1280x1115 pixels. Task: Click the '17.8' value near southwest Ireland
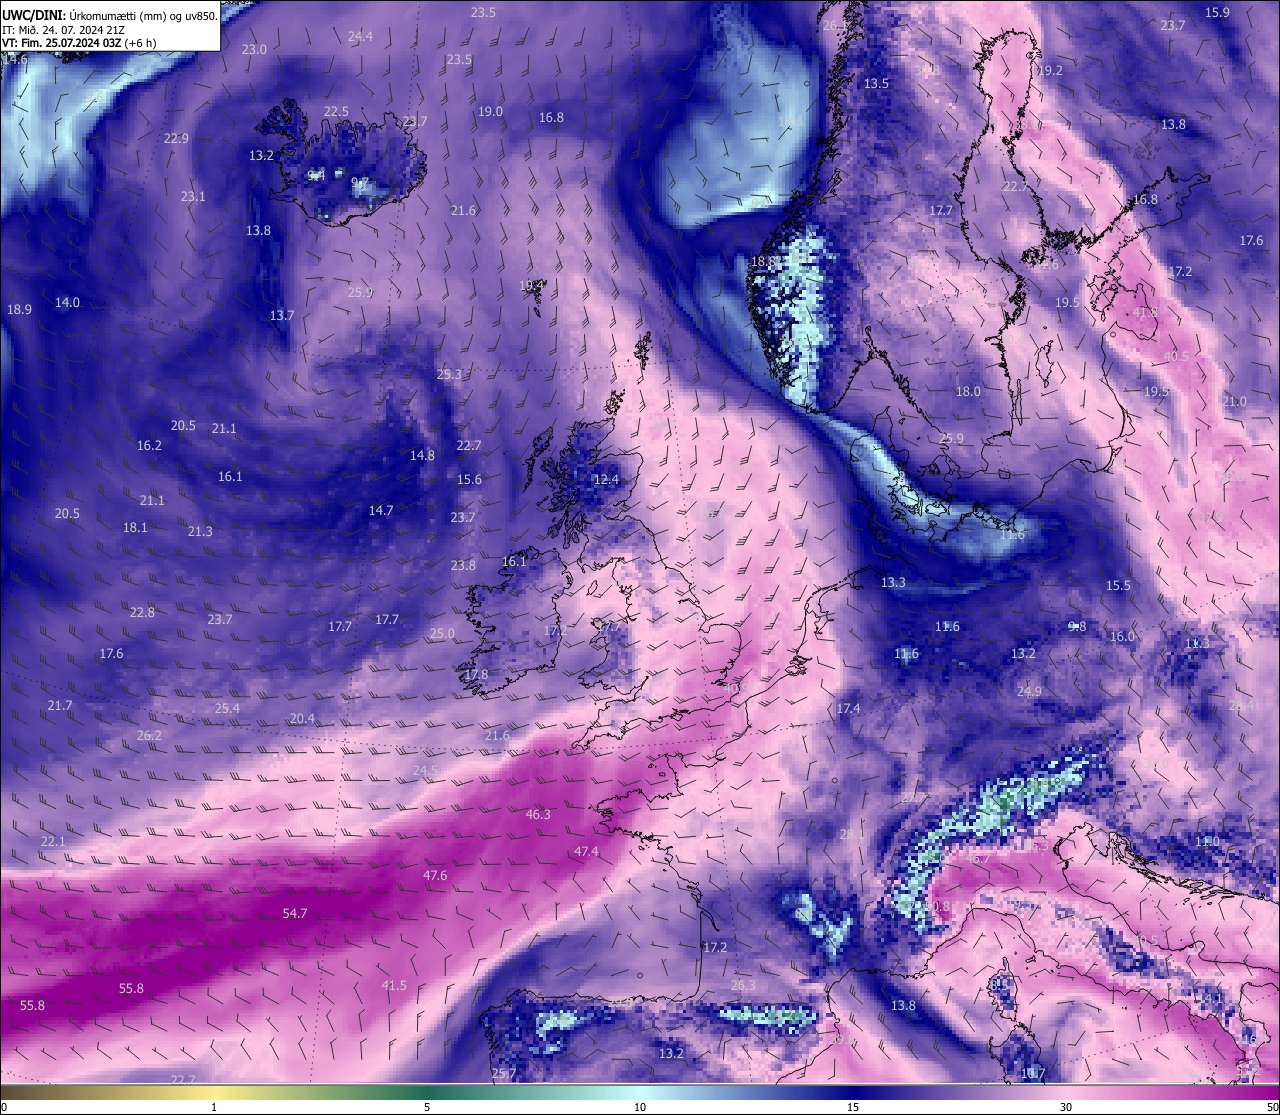476,675
